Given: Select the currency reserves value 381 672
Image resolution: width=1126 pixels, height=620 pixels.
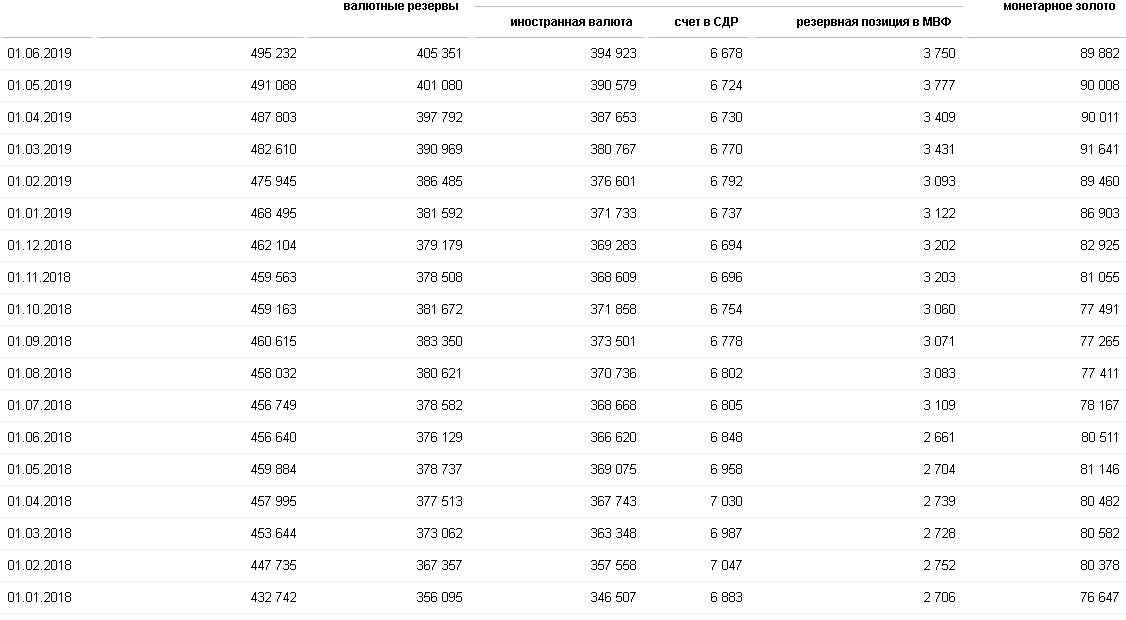Looking at the screenshot, I should (439, 310).
